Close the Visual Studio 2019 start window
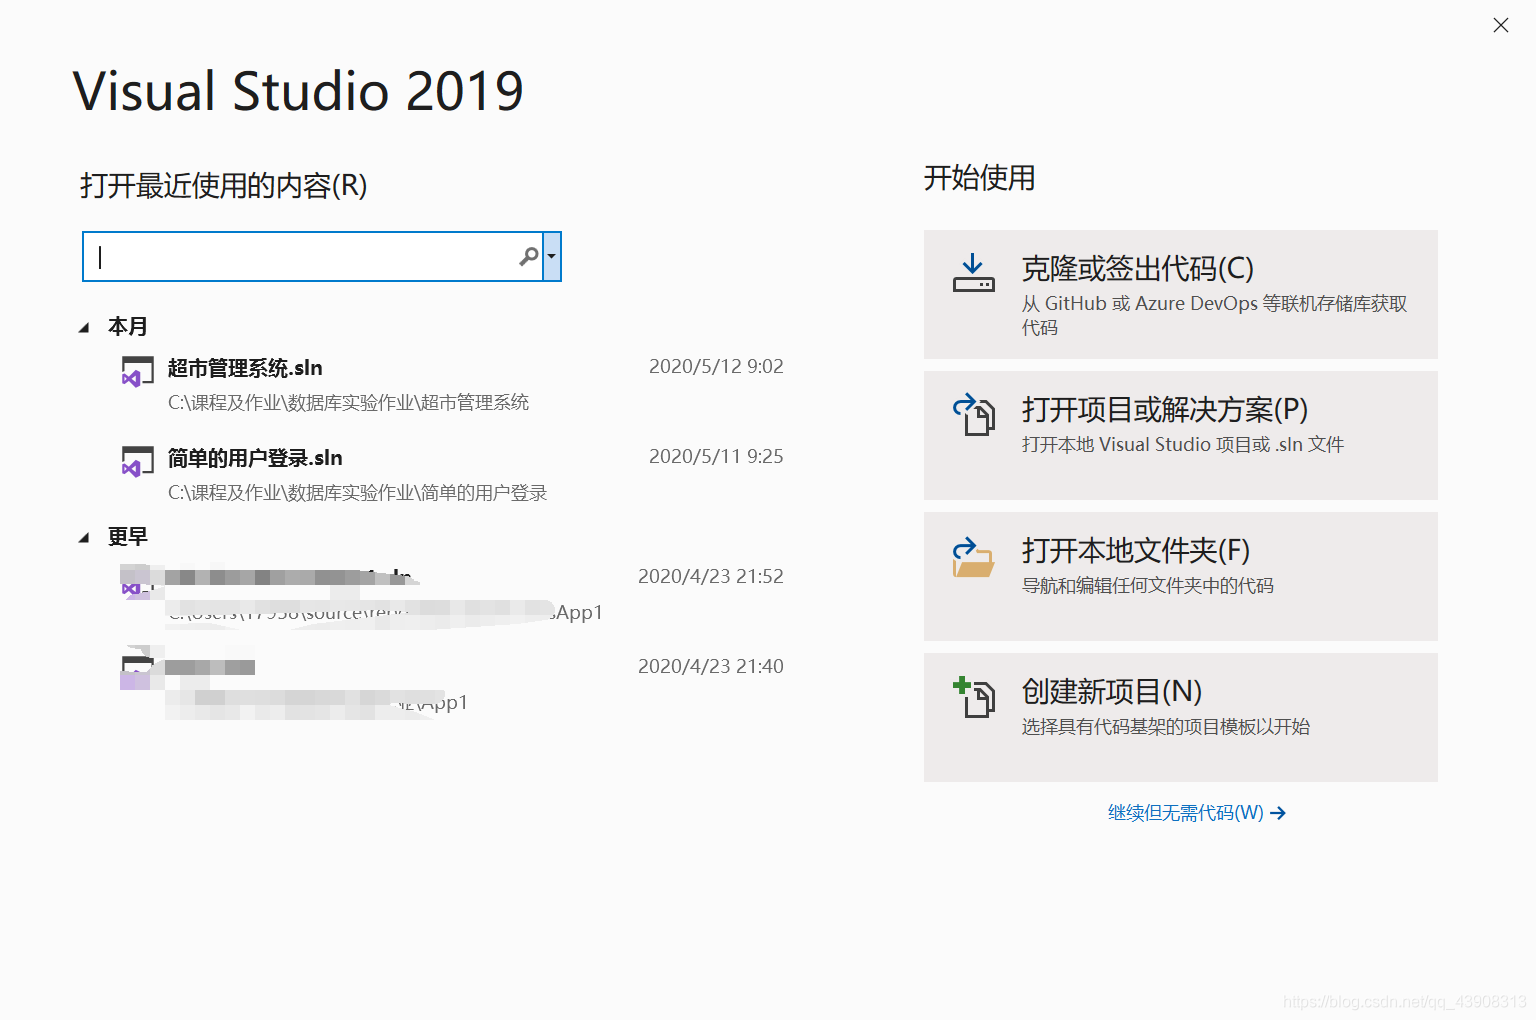 (1500, 25)
